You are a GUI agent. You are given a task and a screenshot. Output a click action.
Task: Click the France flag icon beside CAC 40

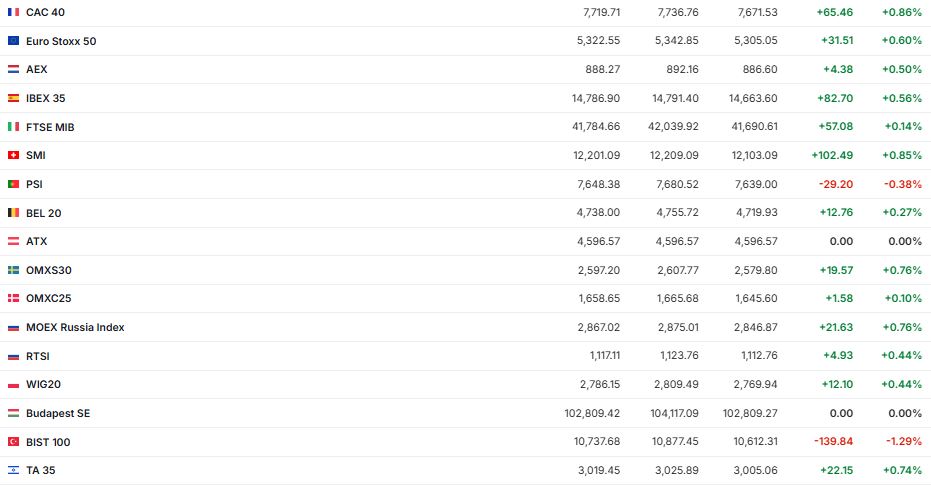(x=13, y=12)
